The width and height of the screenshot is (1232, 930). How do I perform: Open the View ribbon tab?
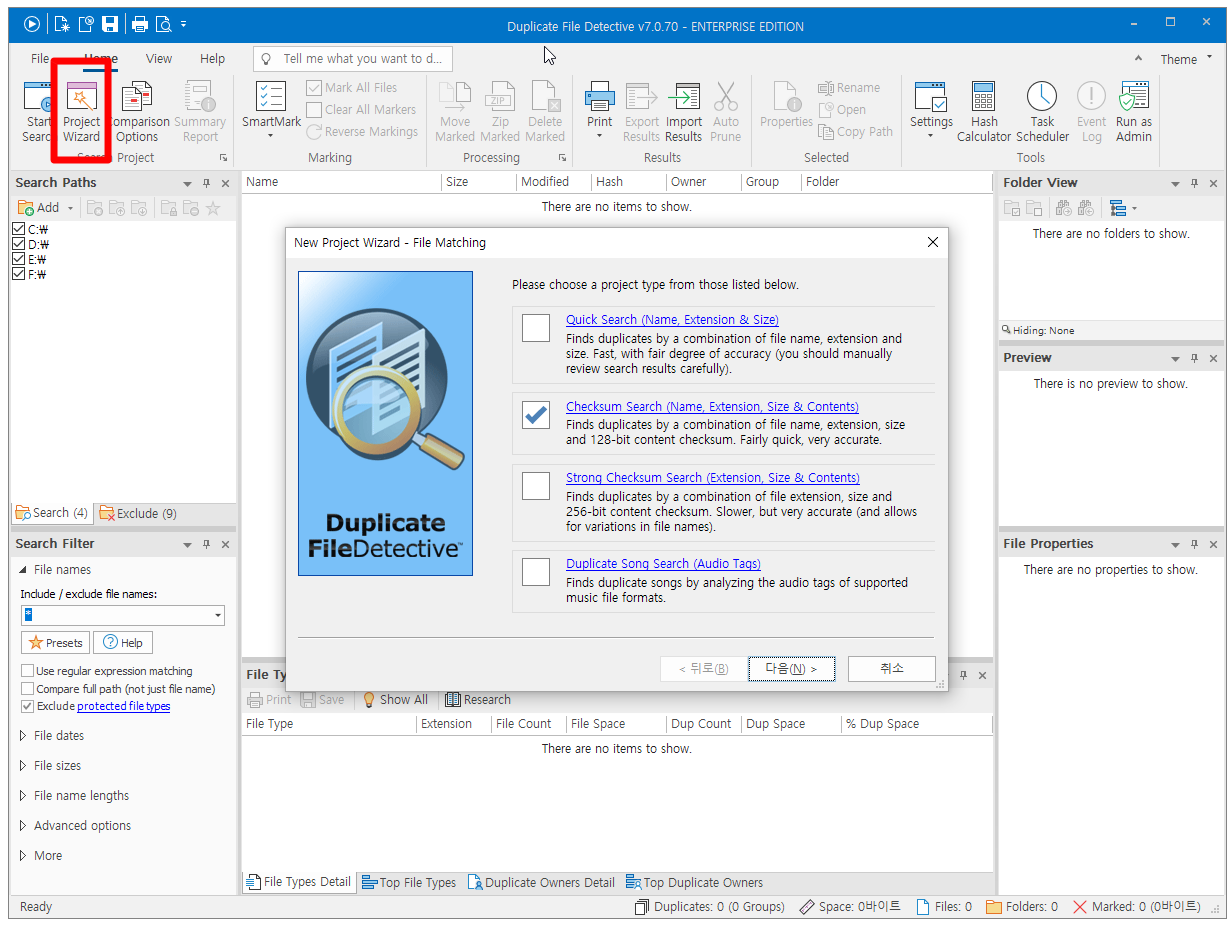[159, 59]
